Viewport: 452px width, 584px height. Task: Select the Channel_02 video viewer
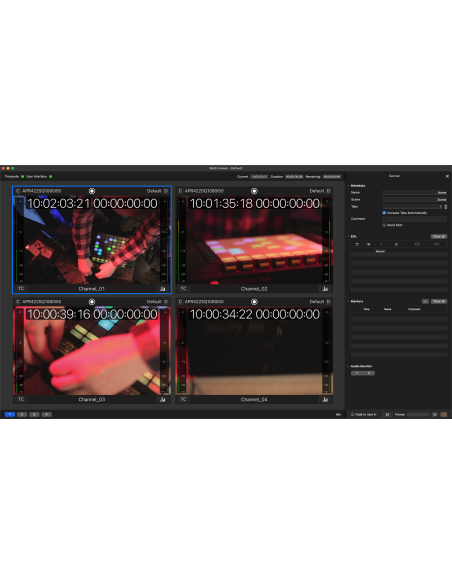tap(254, 240)
